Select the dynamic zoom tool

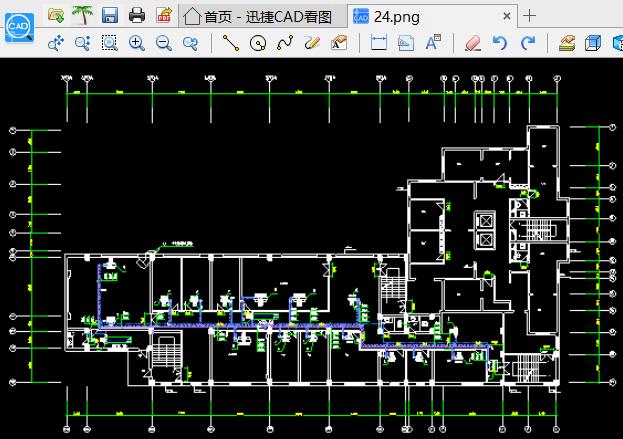(83, 43)
